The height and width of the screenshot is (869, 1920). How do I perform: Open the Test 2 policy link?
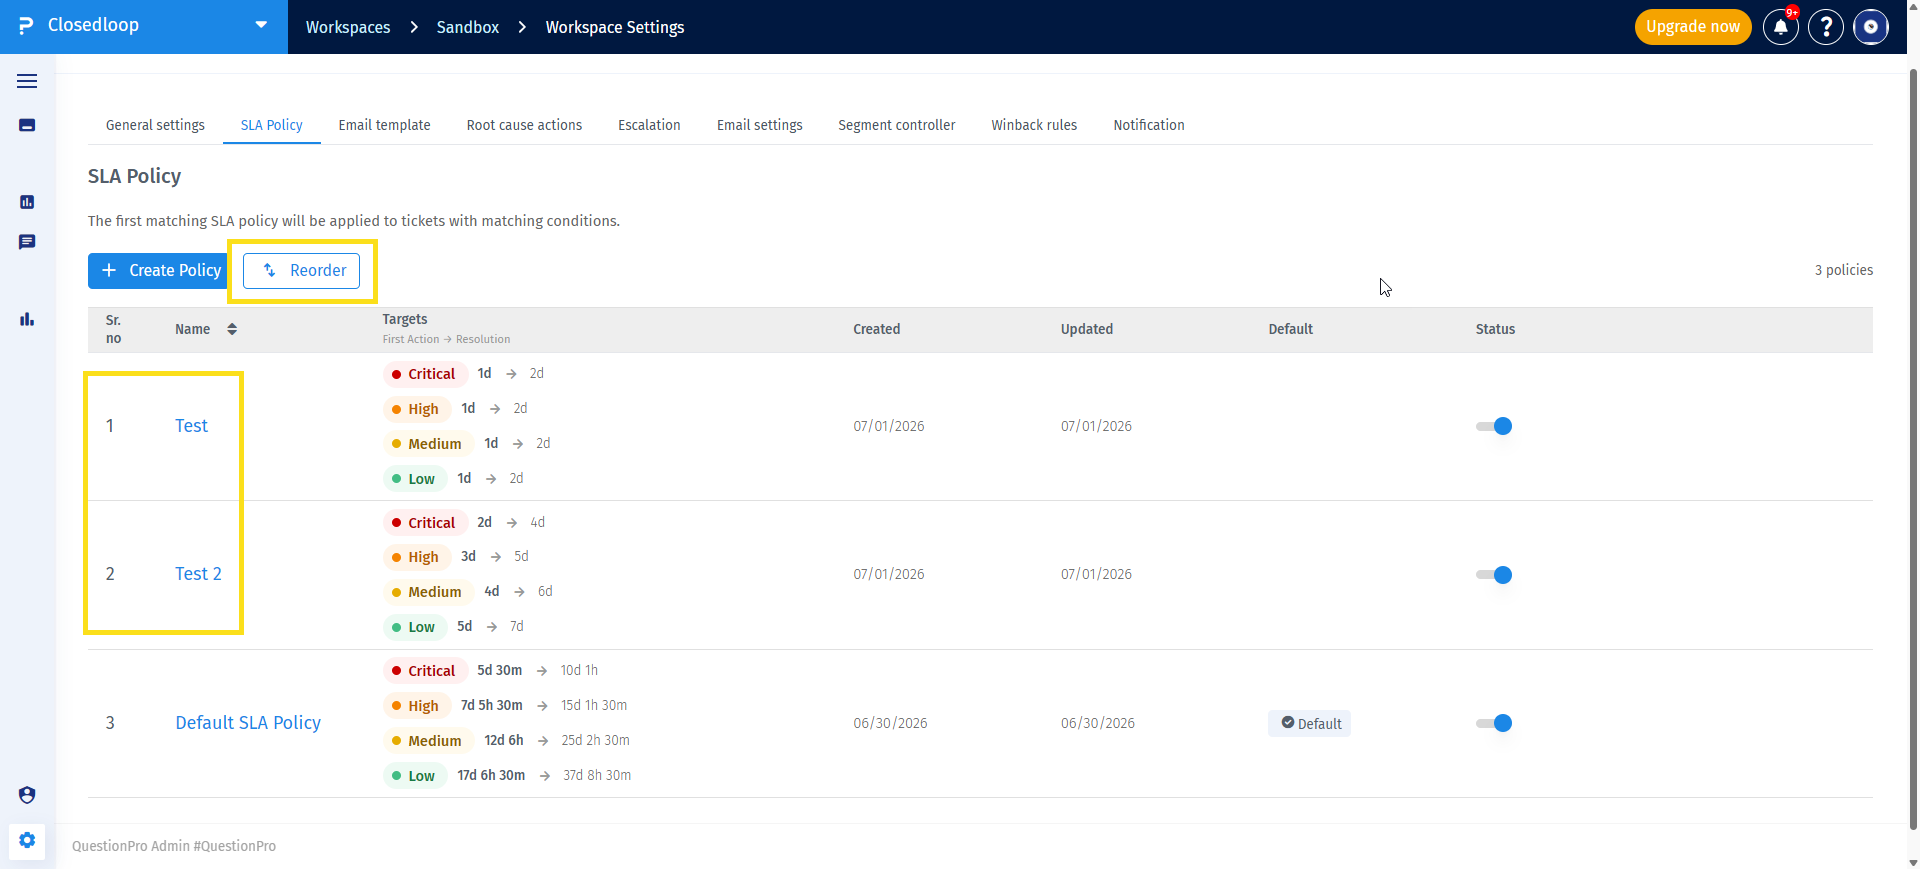pyautogui.click(x=198, y=574)
